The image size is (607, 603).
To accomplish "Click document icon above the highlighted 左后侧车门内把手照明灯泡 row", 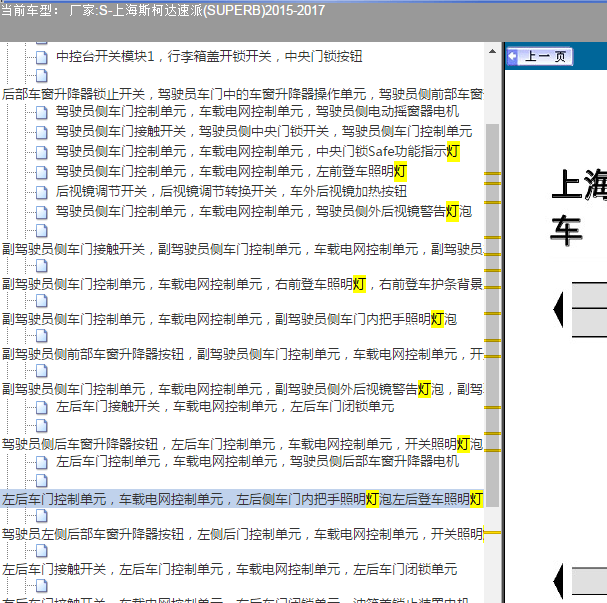I will [42, 481].
